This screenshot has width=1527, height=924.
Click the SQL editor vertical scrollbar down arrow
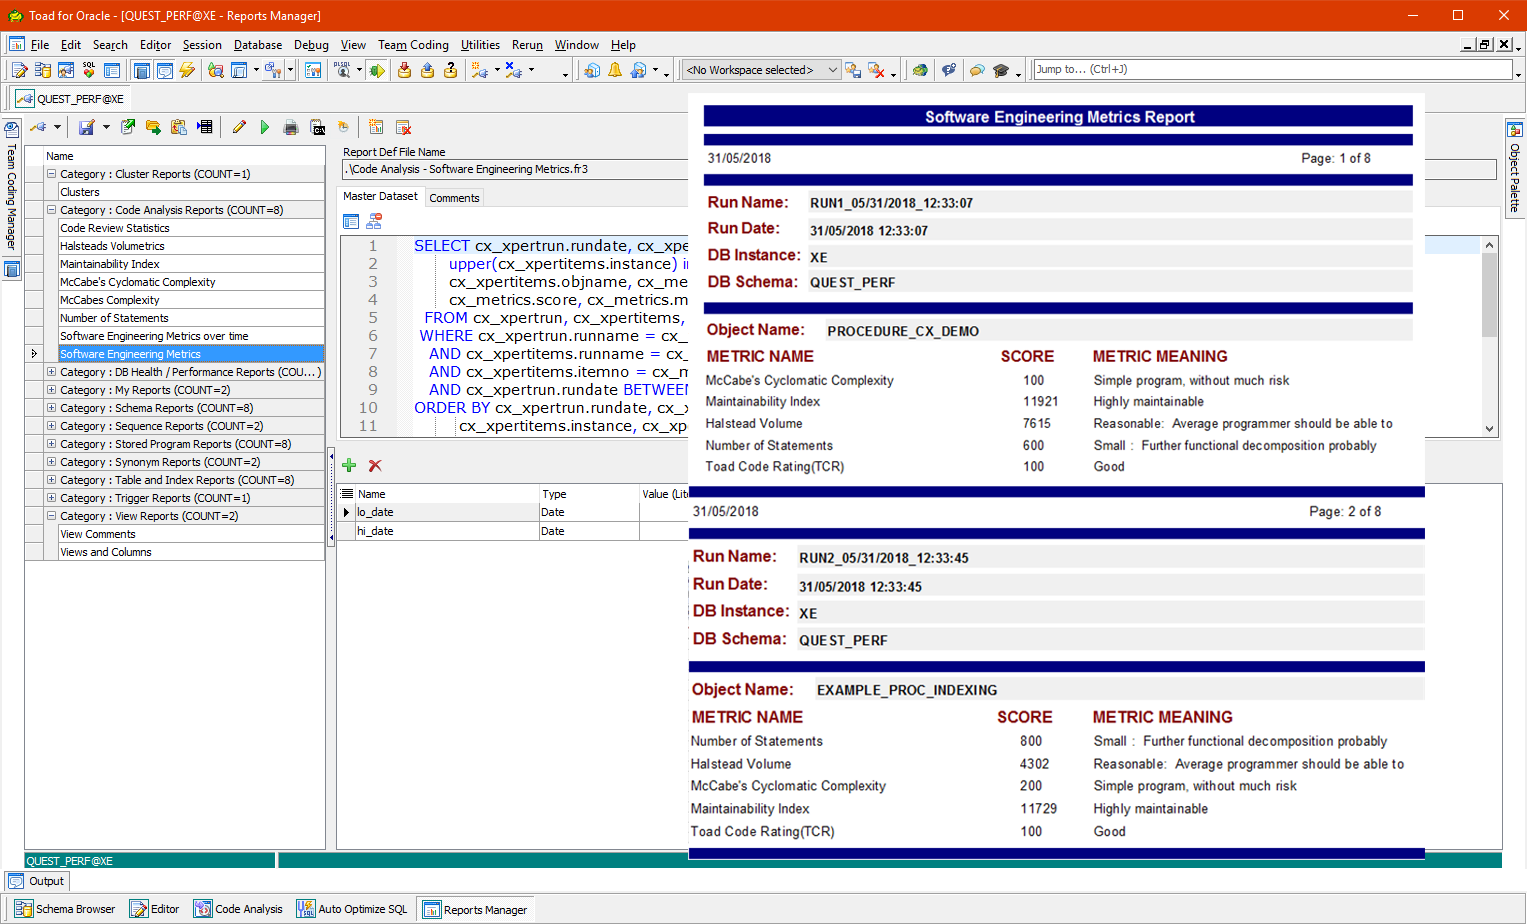(1489, 429)
